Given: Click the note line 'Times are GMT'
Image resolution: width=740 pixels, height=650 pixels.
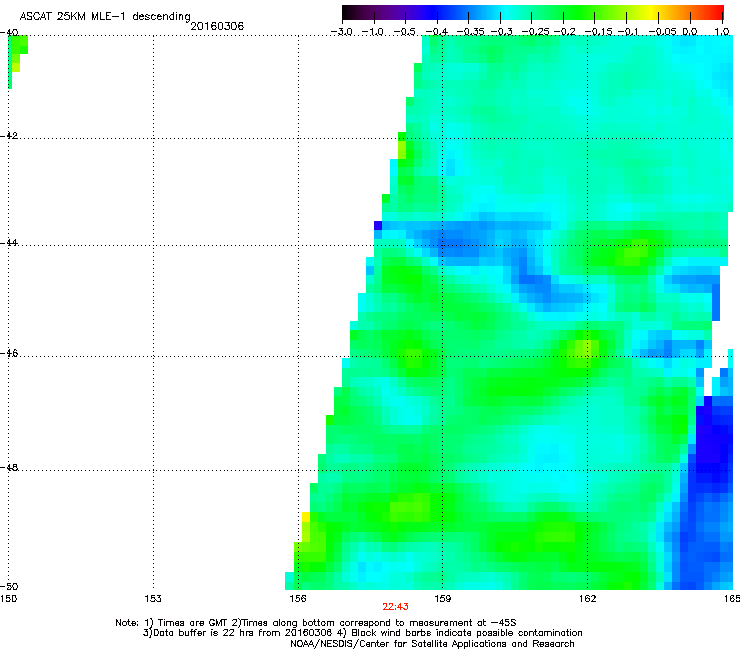Looking at the screenshot, I should (x=316, y=623).
